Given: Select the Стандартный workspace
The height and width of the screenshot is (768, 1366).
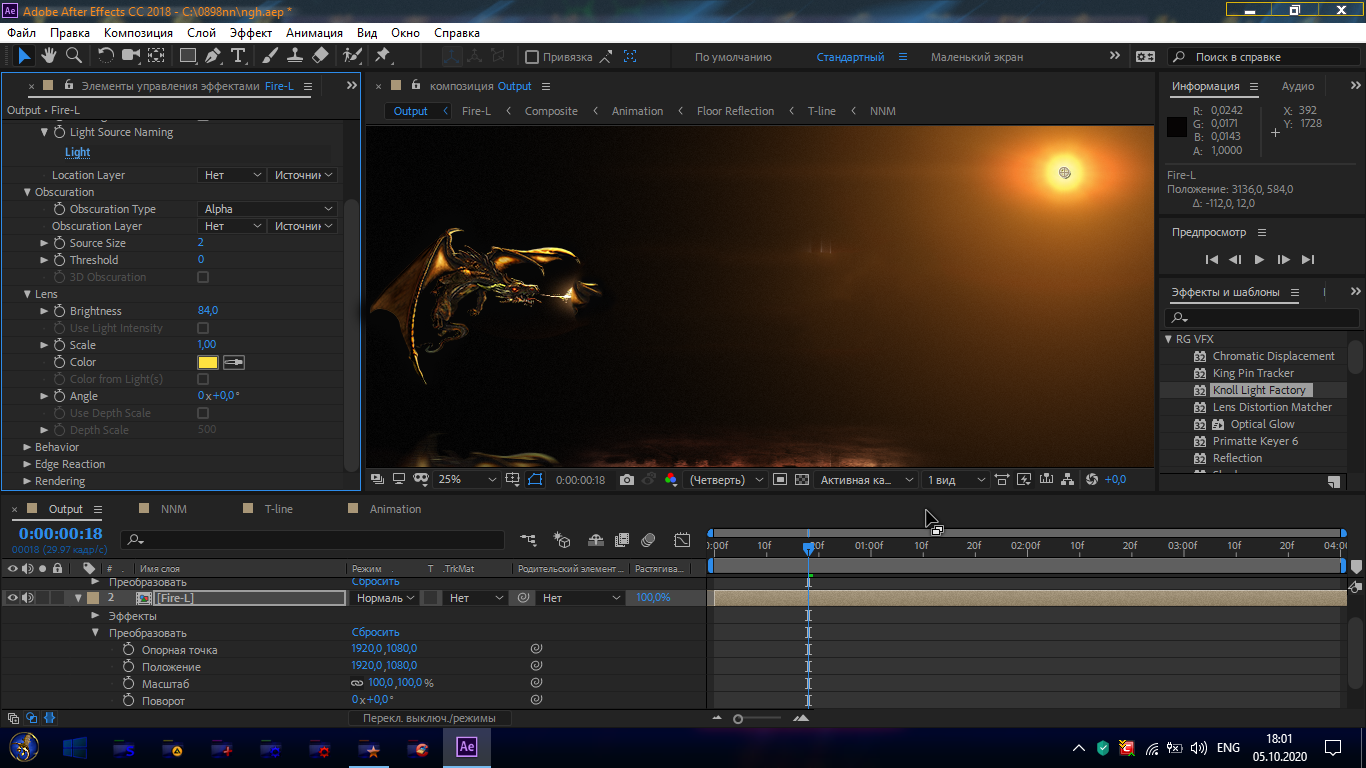Looking at the screenshot, I should 850,57.
